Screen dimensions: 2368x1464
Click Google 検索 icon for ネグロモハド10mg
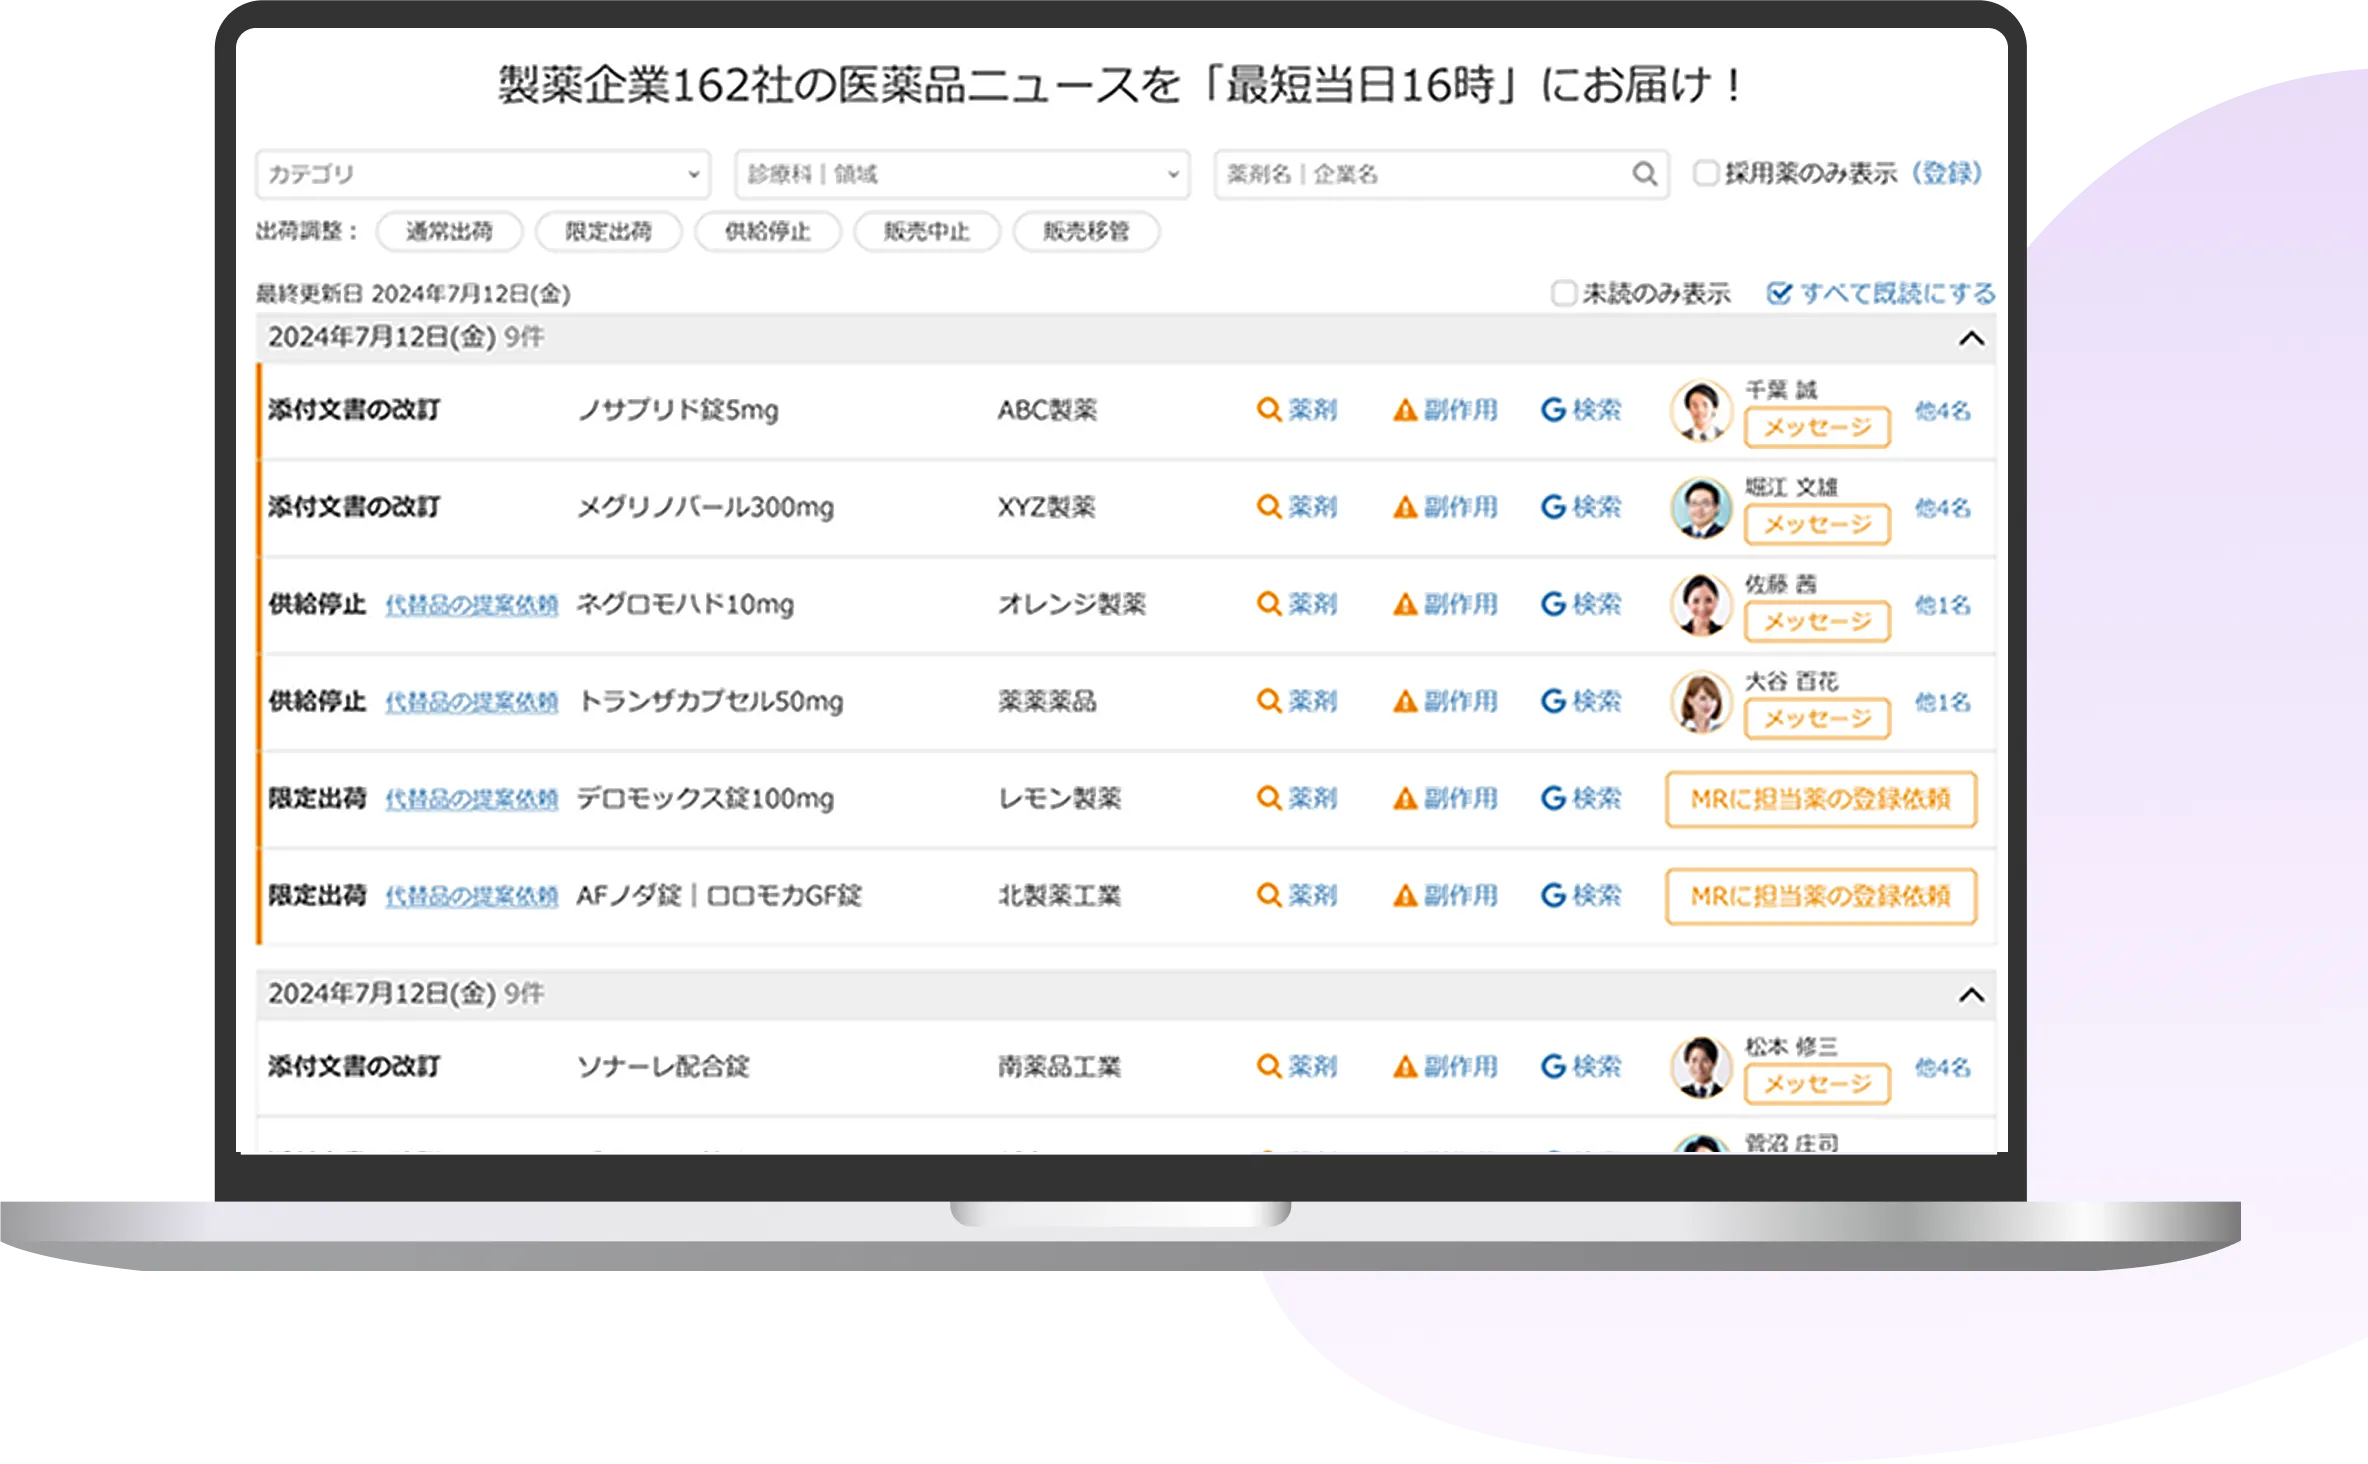tap(1553, 604)
